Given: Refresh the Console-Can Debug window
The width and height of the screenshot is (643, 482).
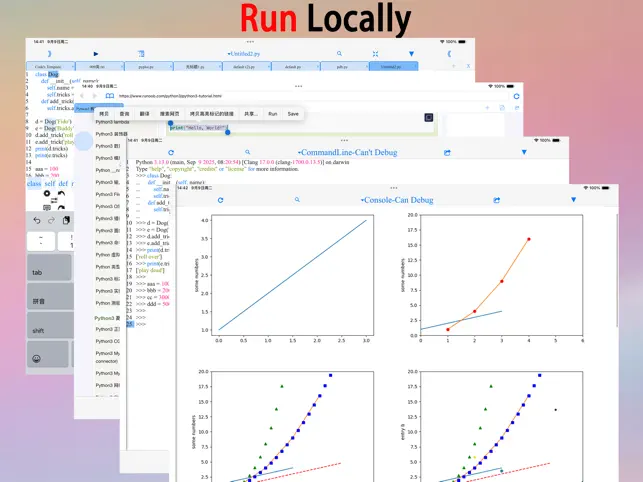Looking at the screenshot, I should pos(220,200).
